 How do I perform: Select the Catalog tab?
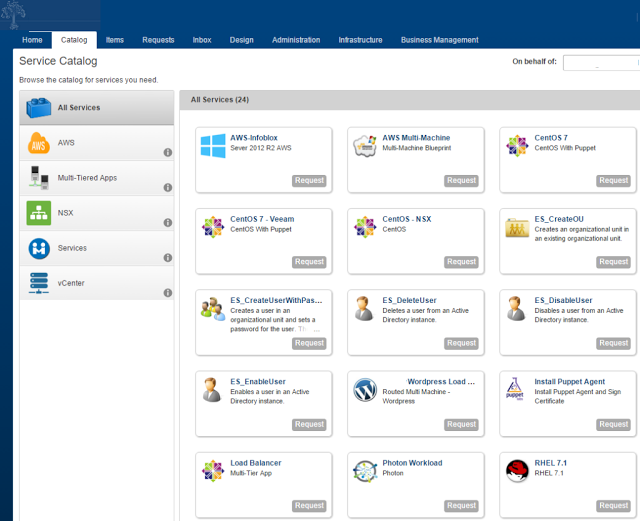coord(74,40)
